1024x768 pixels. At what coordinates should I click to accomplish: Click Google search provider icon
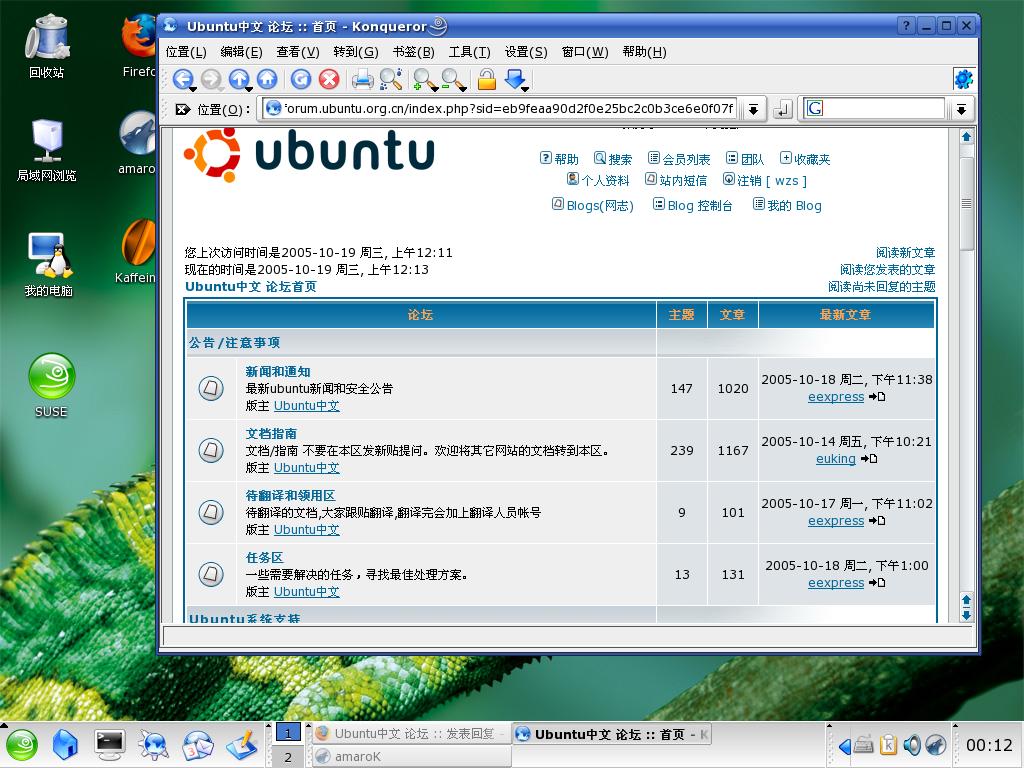(x=814, y=108)
